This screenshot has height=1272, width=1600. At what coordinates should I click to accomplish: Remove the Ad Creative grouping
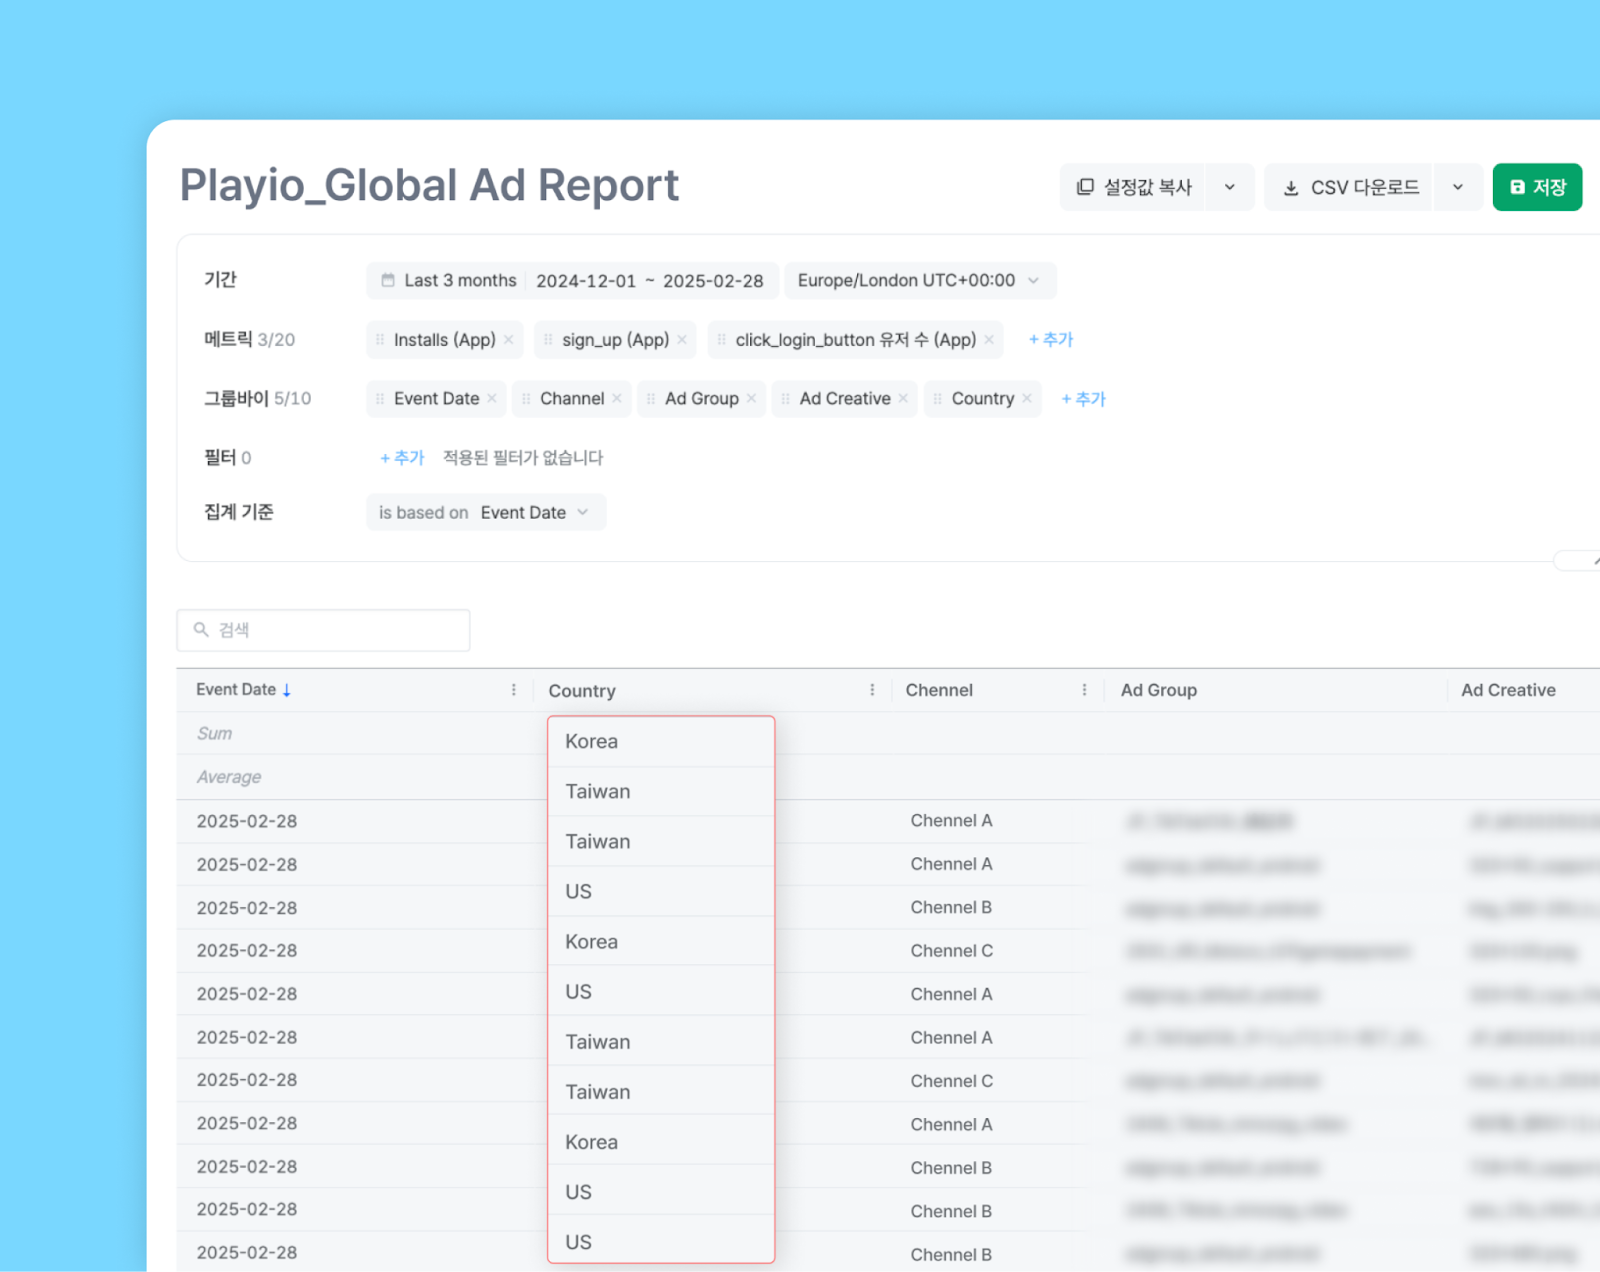(903, 399)
